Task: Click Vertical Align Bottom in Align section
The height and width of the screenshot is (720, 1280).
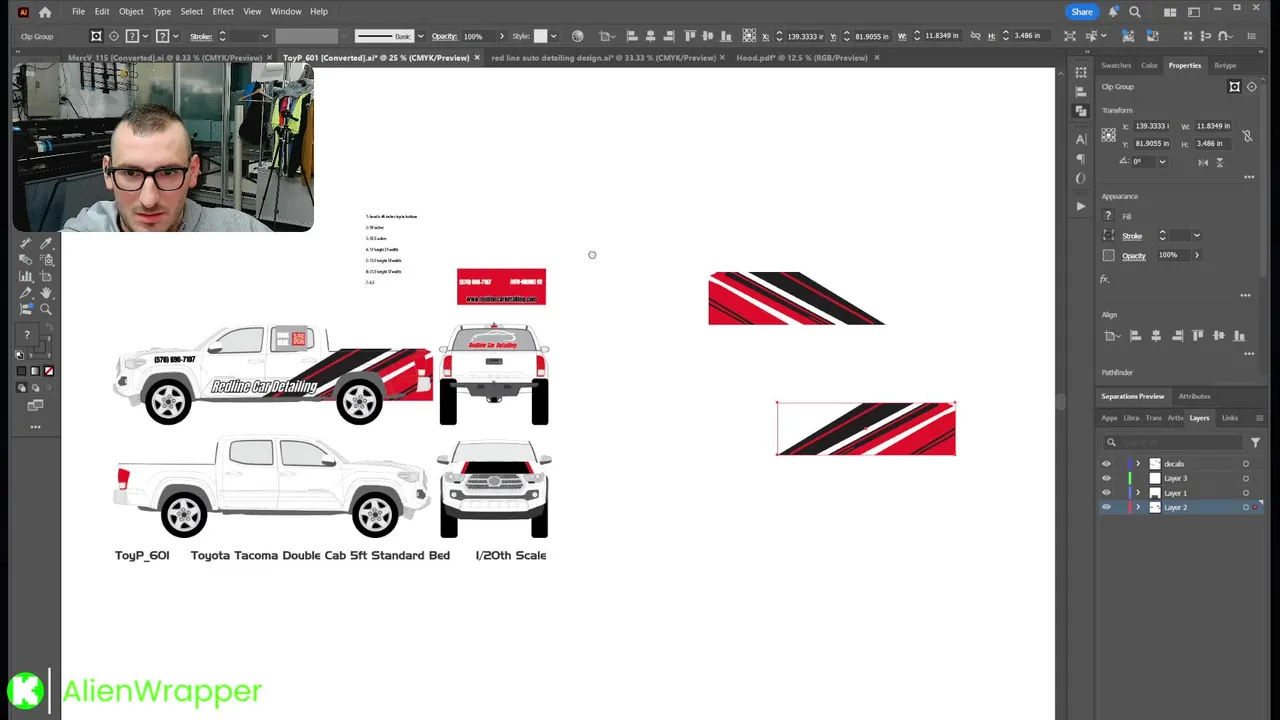Action: 1240,336
